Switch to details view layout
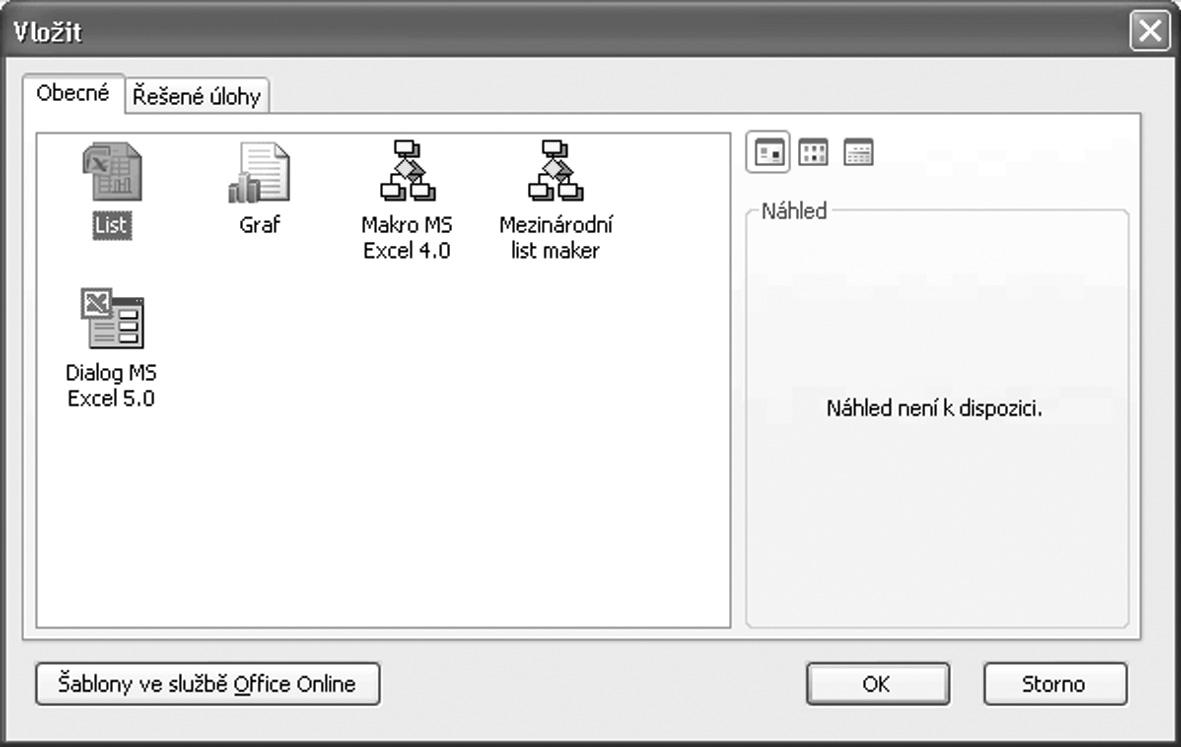 [x=859, y=152]
